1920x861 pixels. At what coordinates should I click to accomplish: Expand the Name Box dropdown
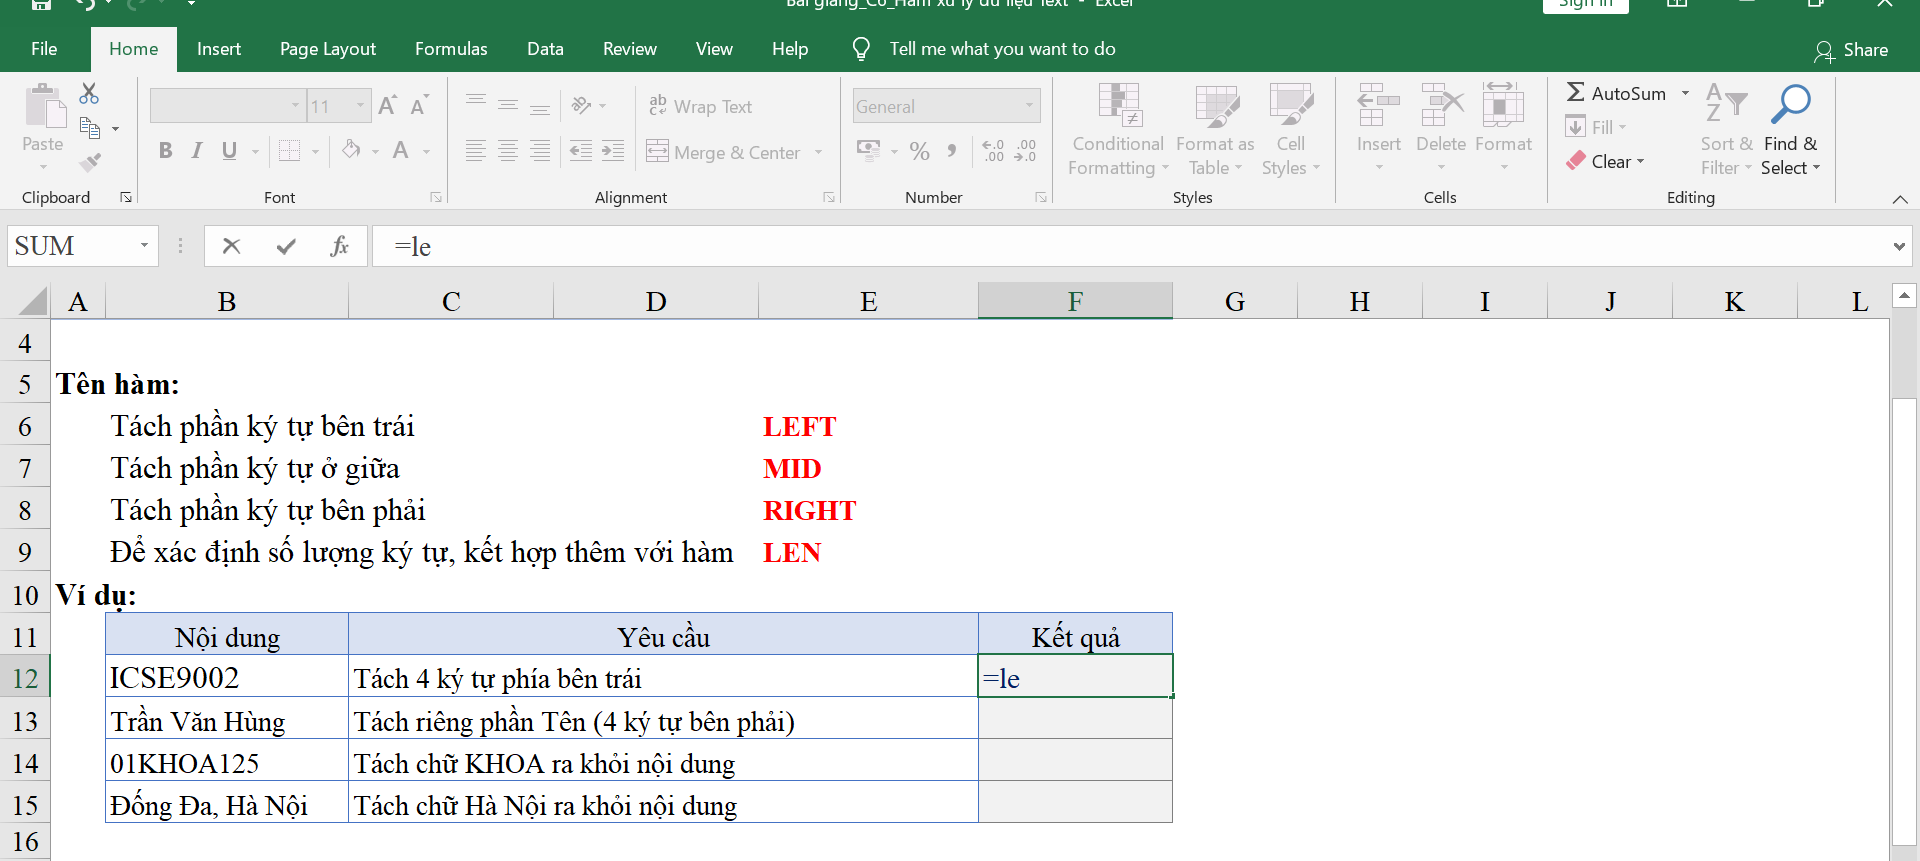point(144,246)
